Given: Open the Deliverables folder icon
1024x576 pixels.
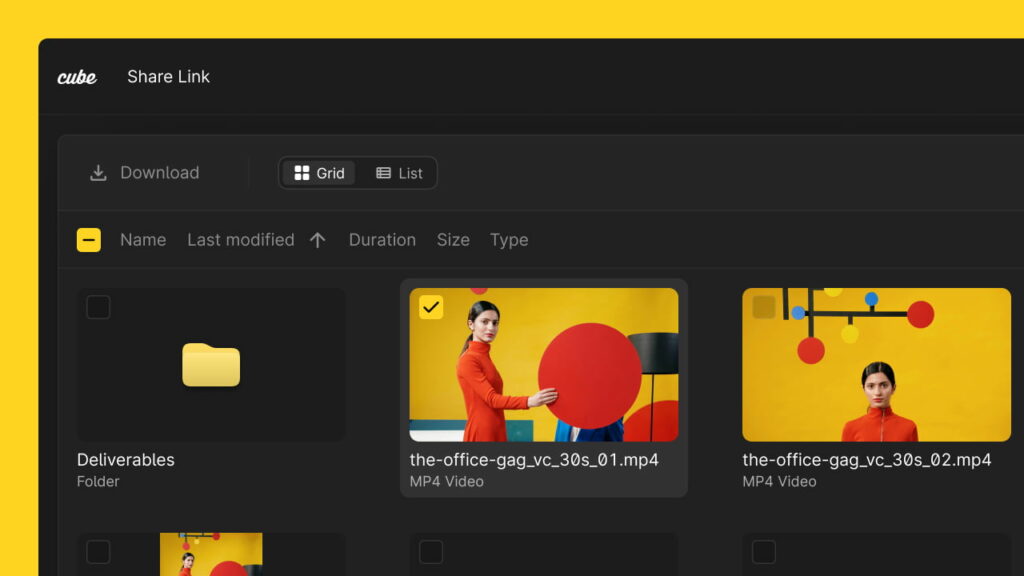Looking at the screenshot, I should click(211, 364).
